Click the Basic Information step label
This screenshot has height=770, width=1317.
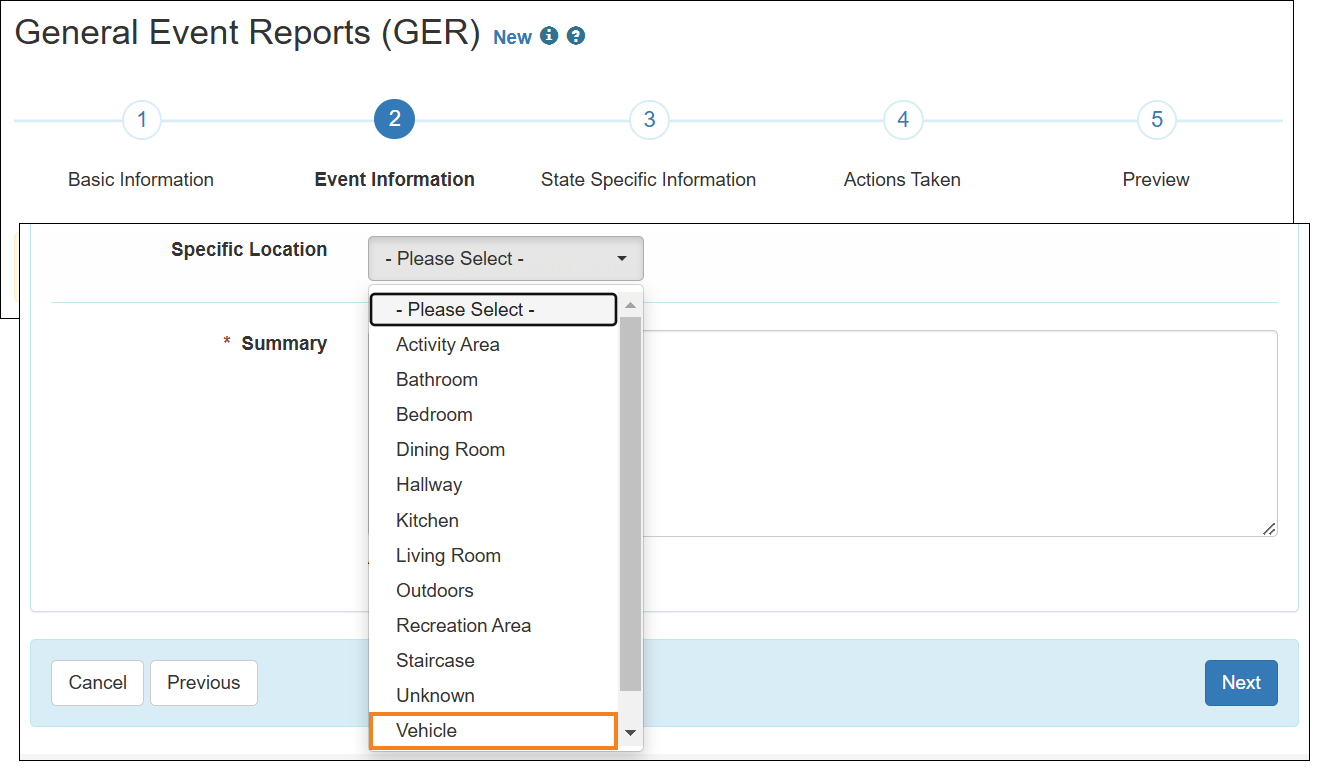coord(141,180)
